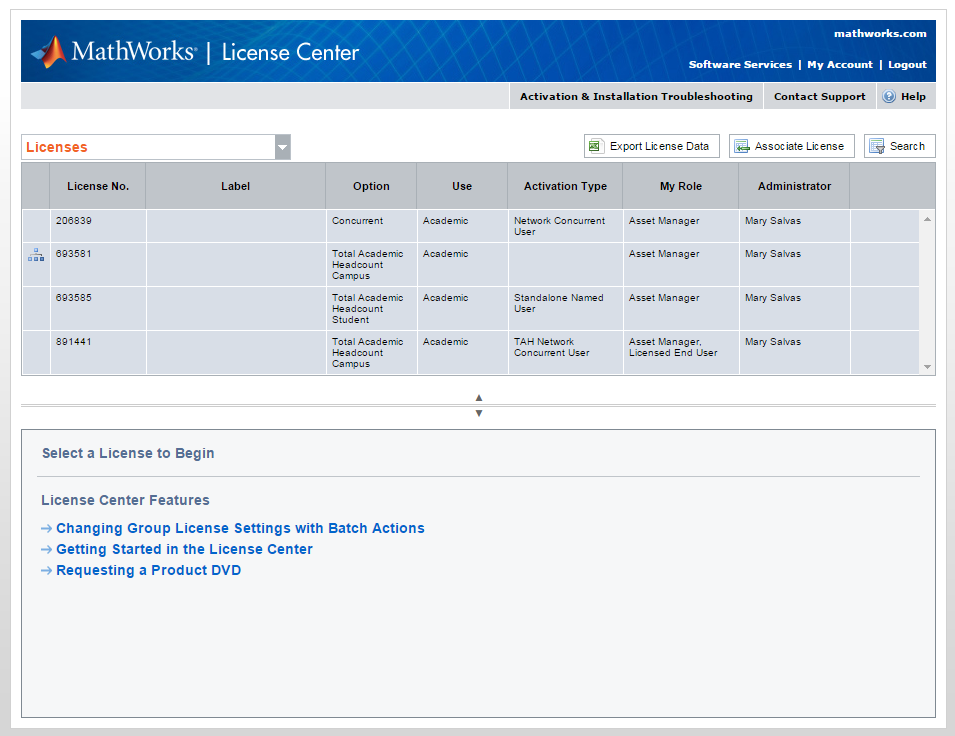Open the Licenses dropdown arrow

coord(283,147)
